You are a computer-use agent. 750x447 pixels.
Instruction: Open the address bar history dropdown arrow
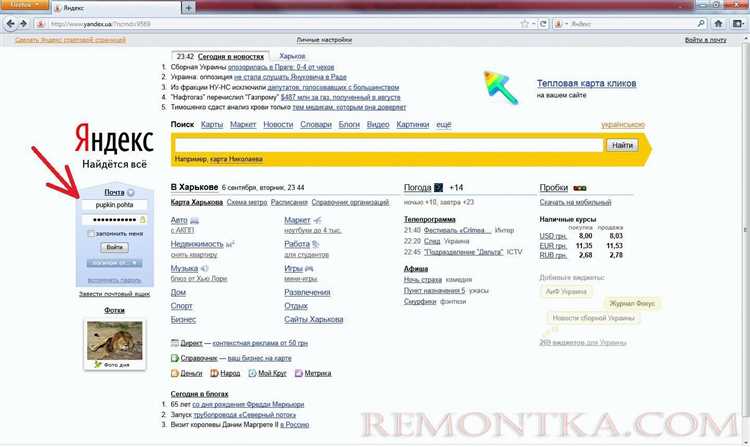coord(534,23)
